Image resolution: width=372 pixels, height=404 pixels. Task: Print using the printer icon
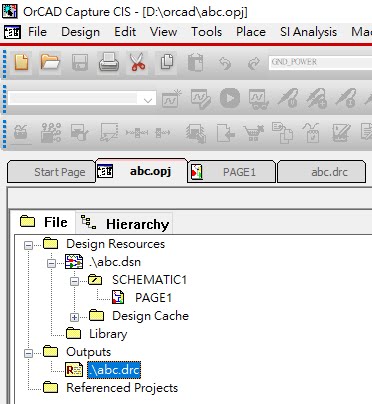coord(109,62)
